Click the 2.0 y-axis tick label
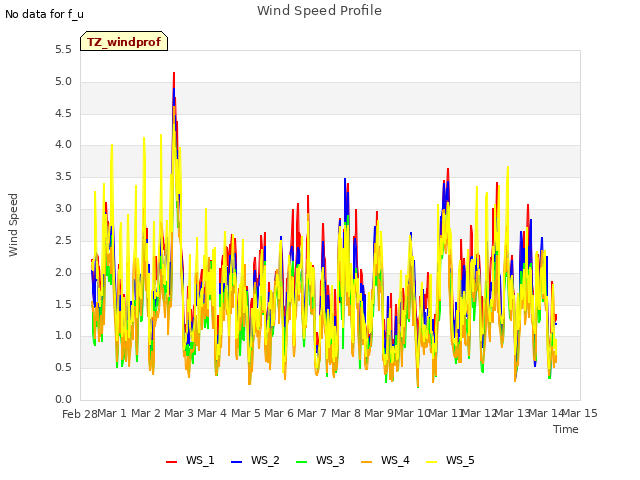 pos(63,273)
